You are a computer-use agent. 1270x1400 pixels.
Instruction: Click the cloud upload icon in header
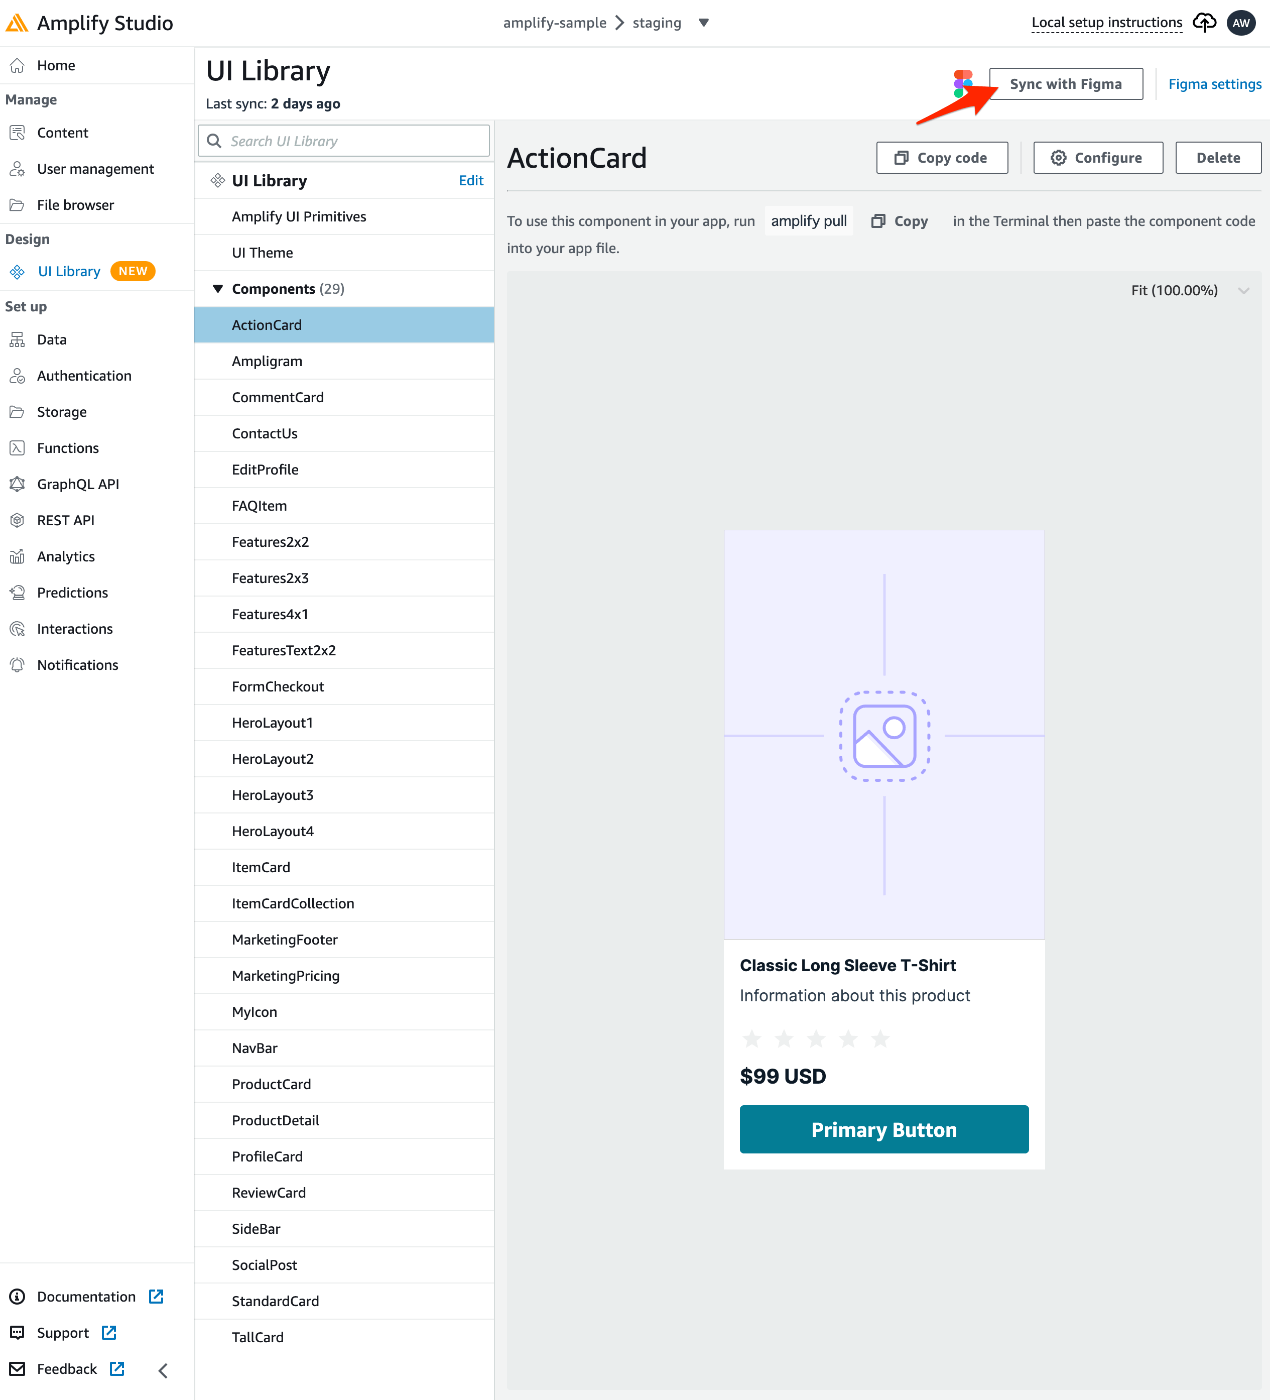[1205, 23]
